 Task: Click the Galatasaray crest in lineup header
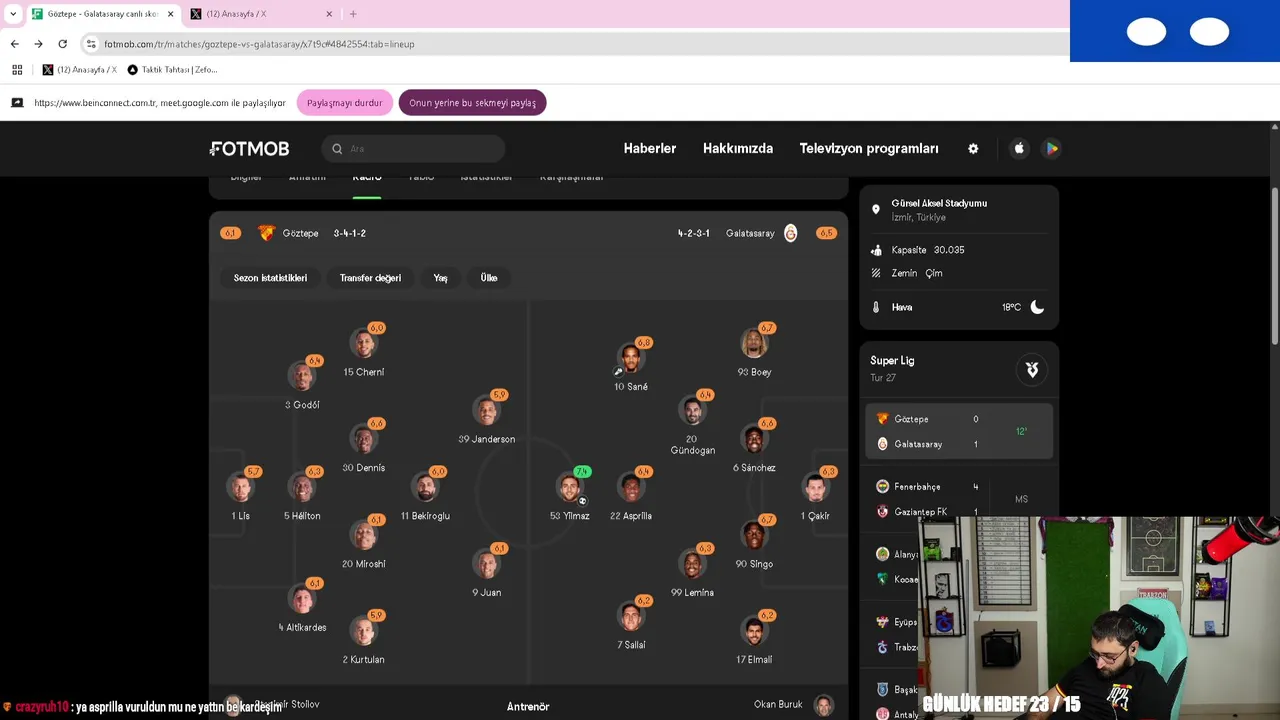tap(790, 233)
